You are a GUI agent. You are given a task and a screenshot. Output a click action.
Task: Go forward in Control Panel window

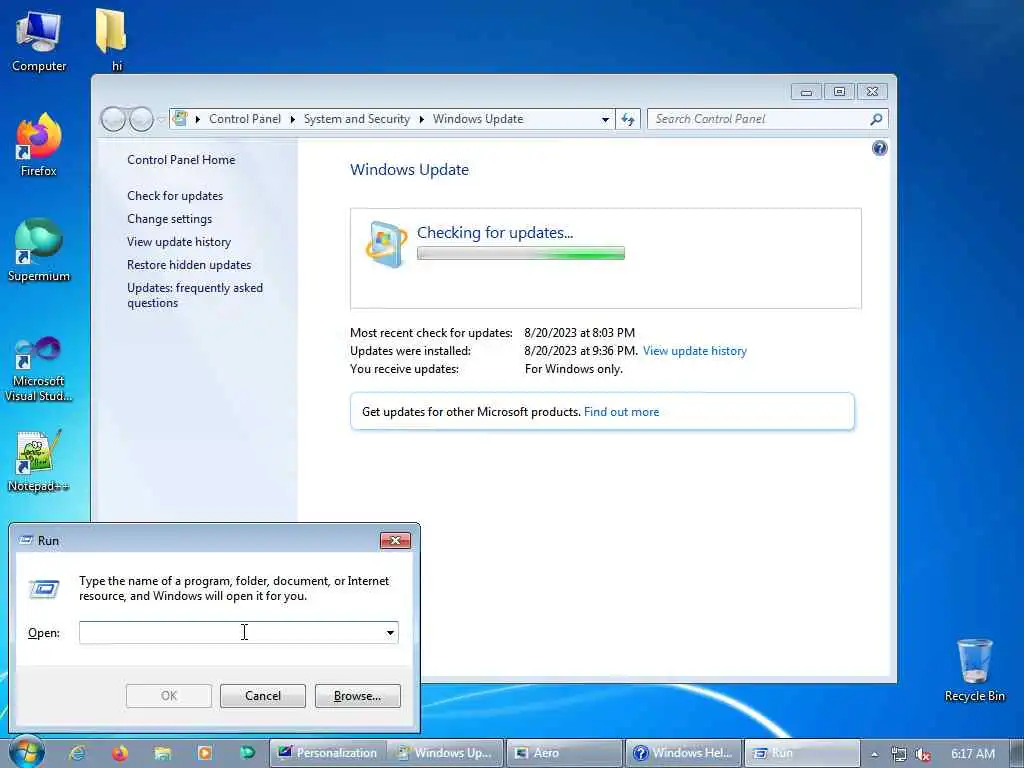click(x=141, y=119)
